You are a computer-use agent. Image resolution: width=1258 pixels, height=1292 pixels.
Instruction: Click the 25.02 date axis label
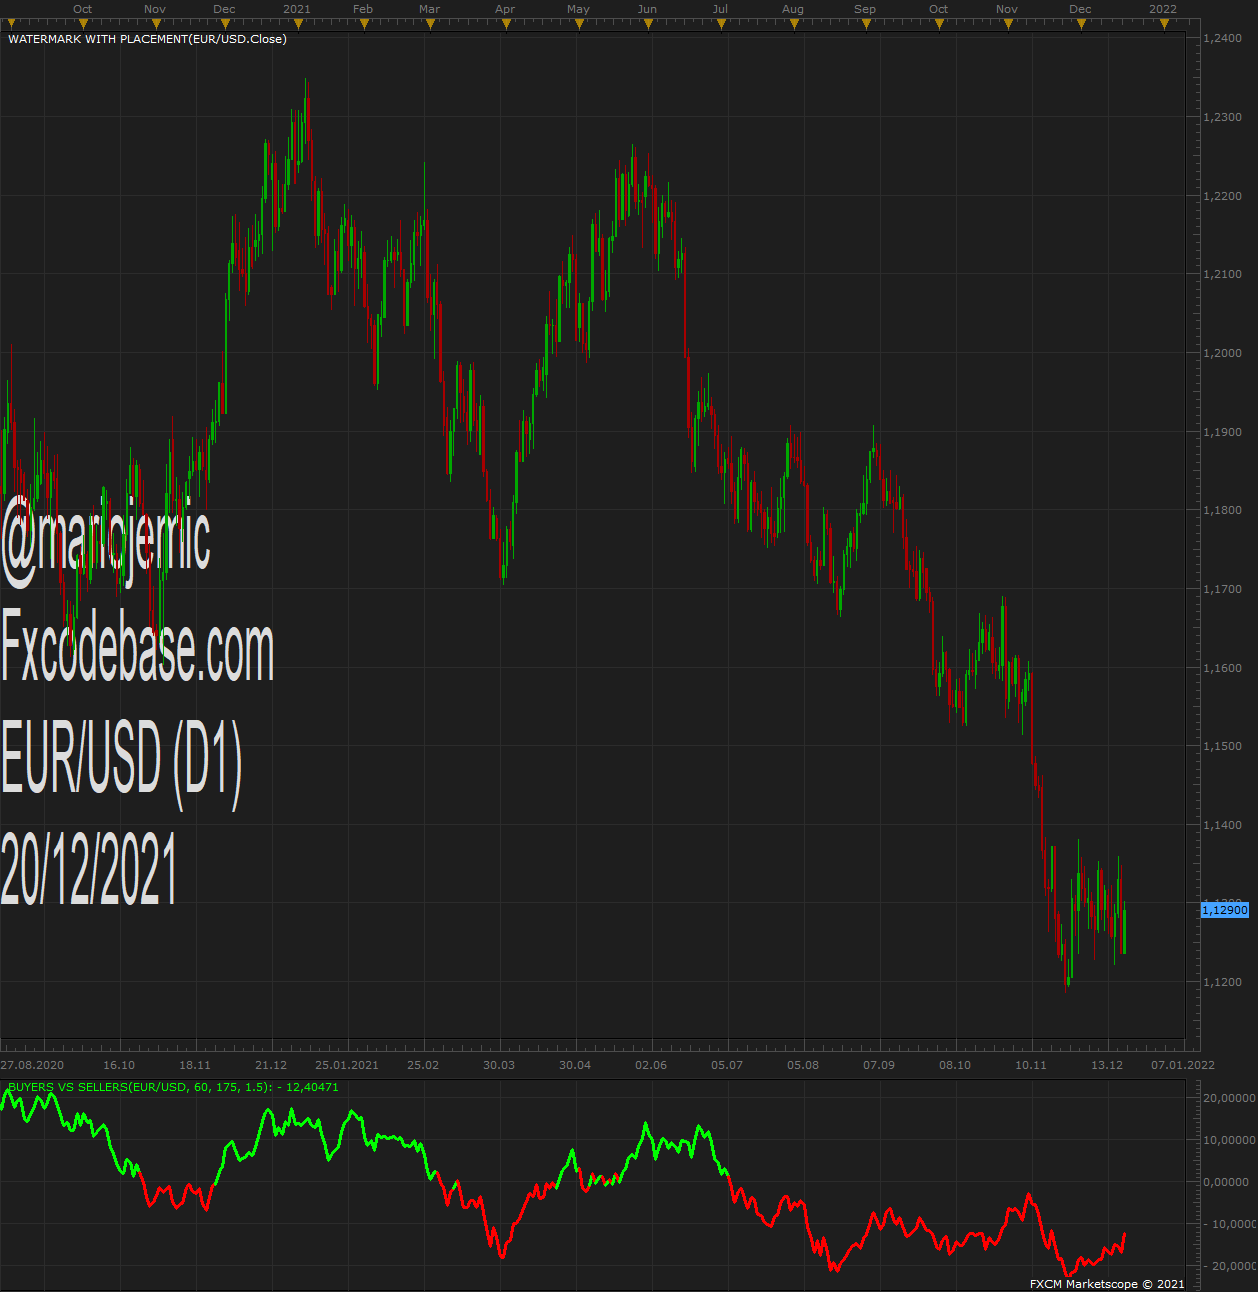pyautogui.click(x=423, y=1065)
